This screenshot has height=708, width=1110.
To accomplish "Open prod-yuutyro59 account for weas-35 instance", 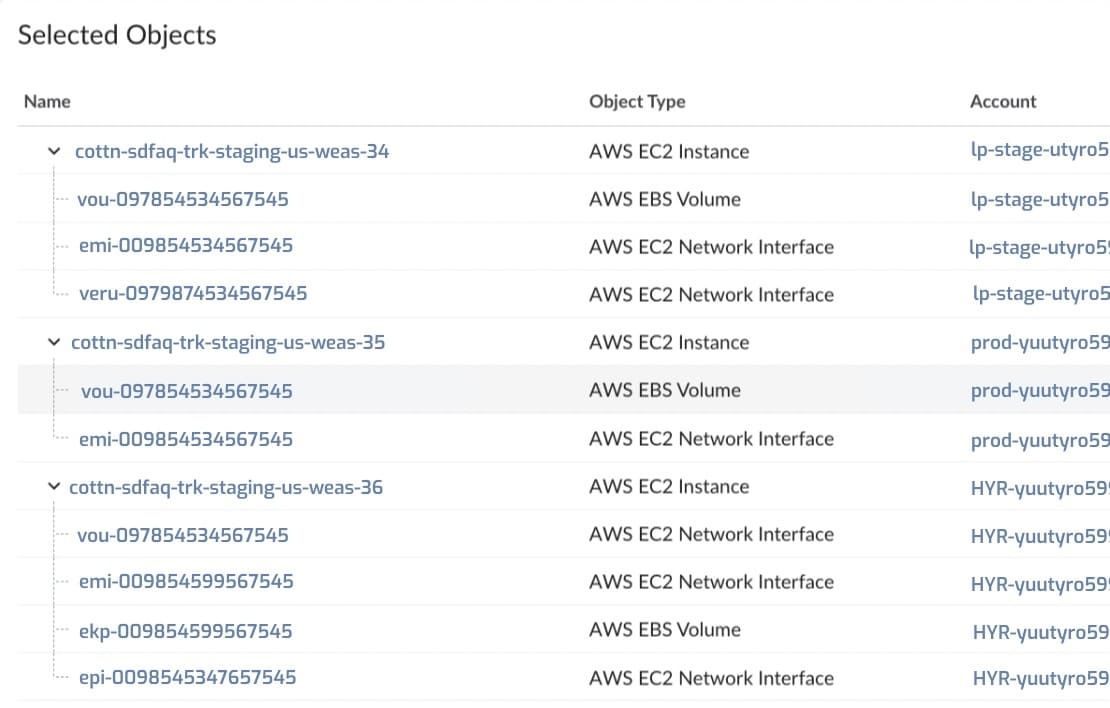I will tap(1039, 343).
